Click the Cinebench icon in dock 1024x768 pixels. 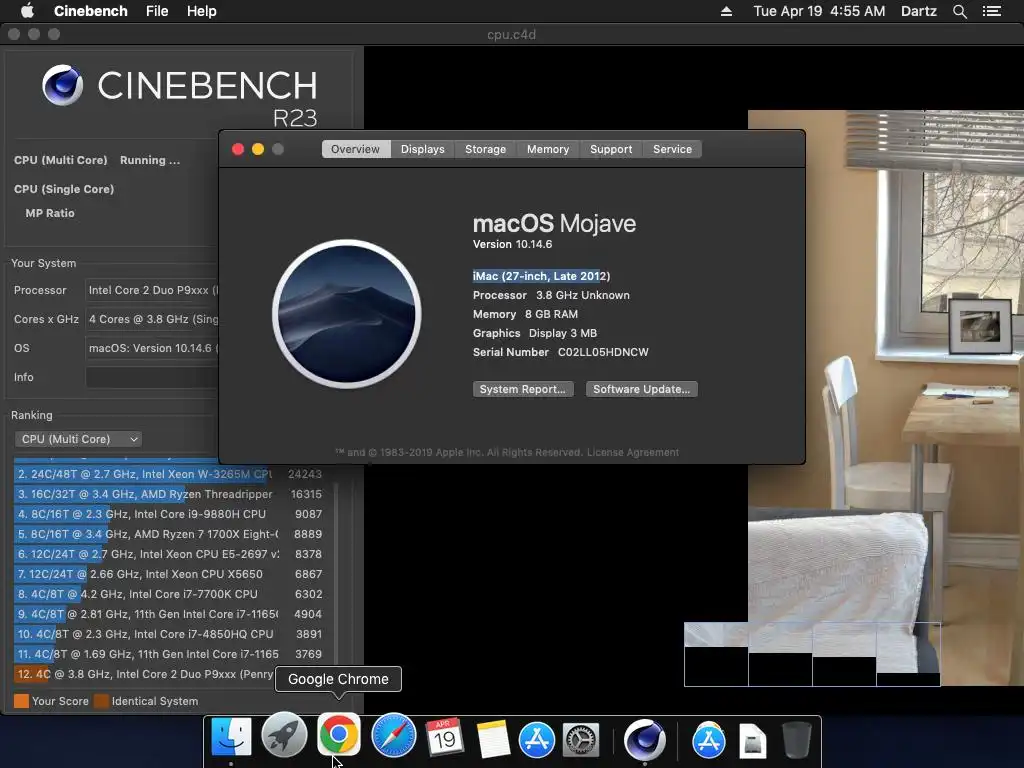coord(645,740)
